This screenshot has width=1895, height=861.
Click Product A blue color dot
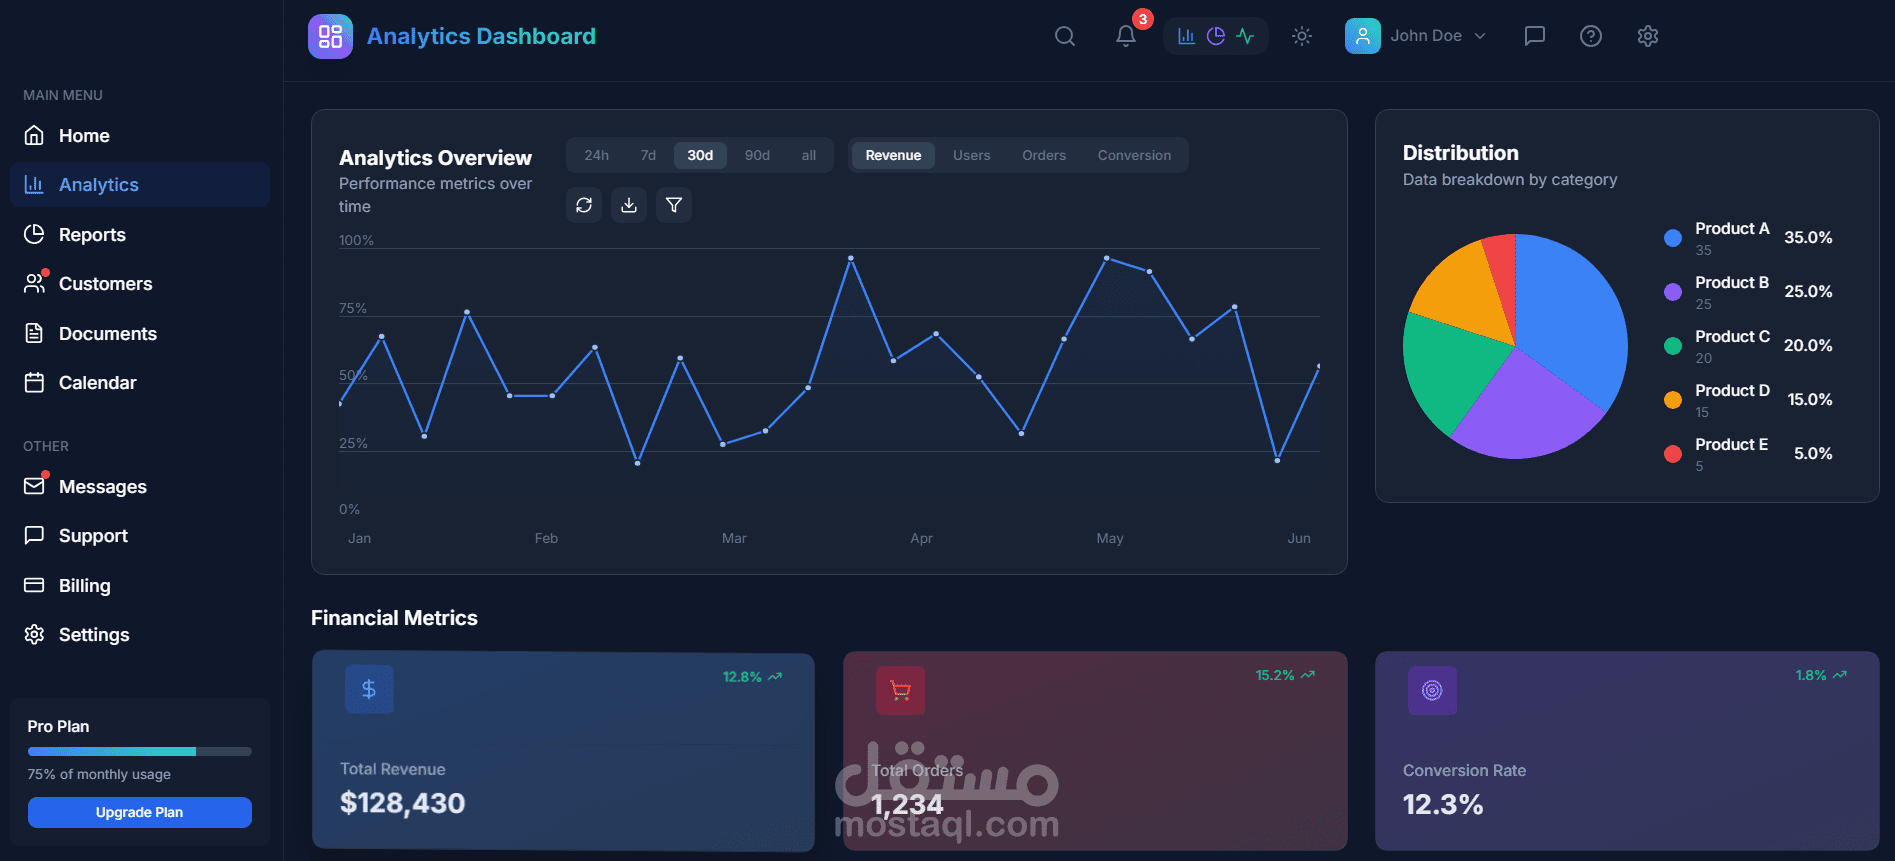tap(1673, 238)
